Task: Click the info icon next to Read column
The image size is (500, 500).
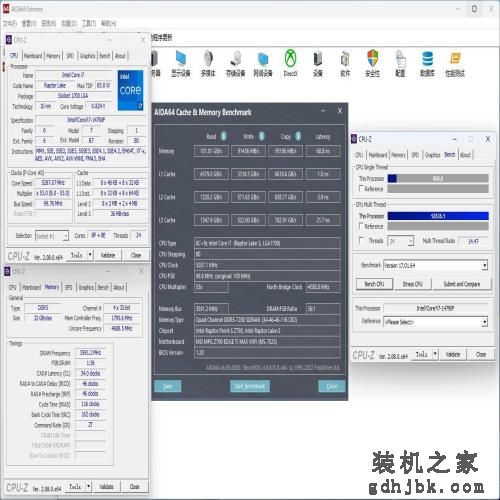Action: [224, 136]
